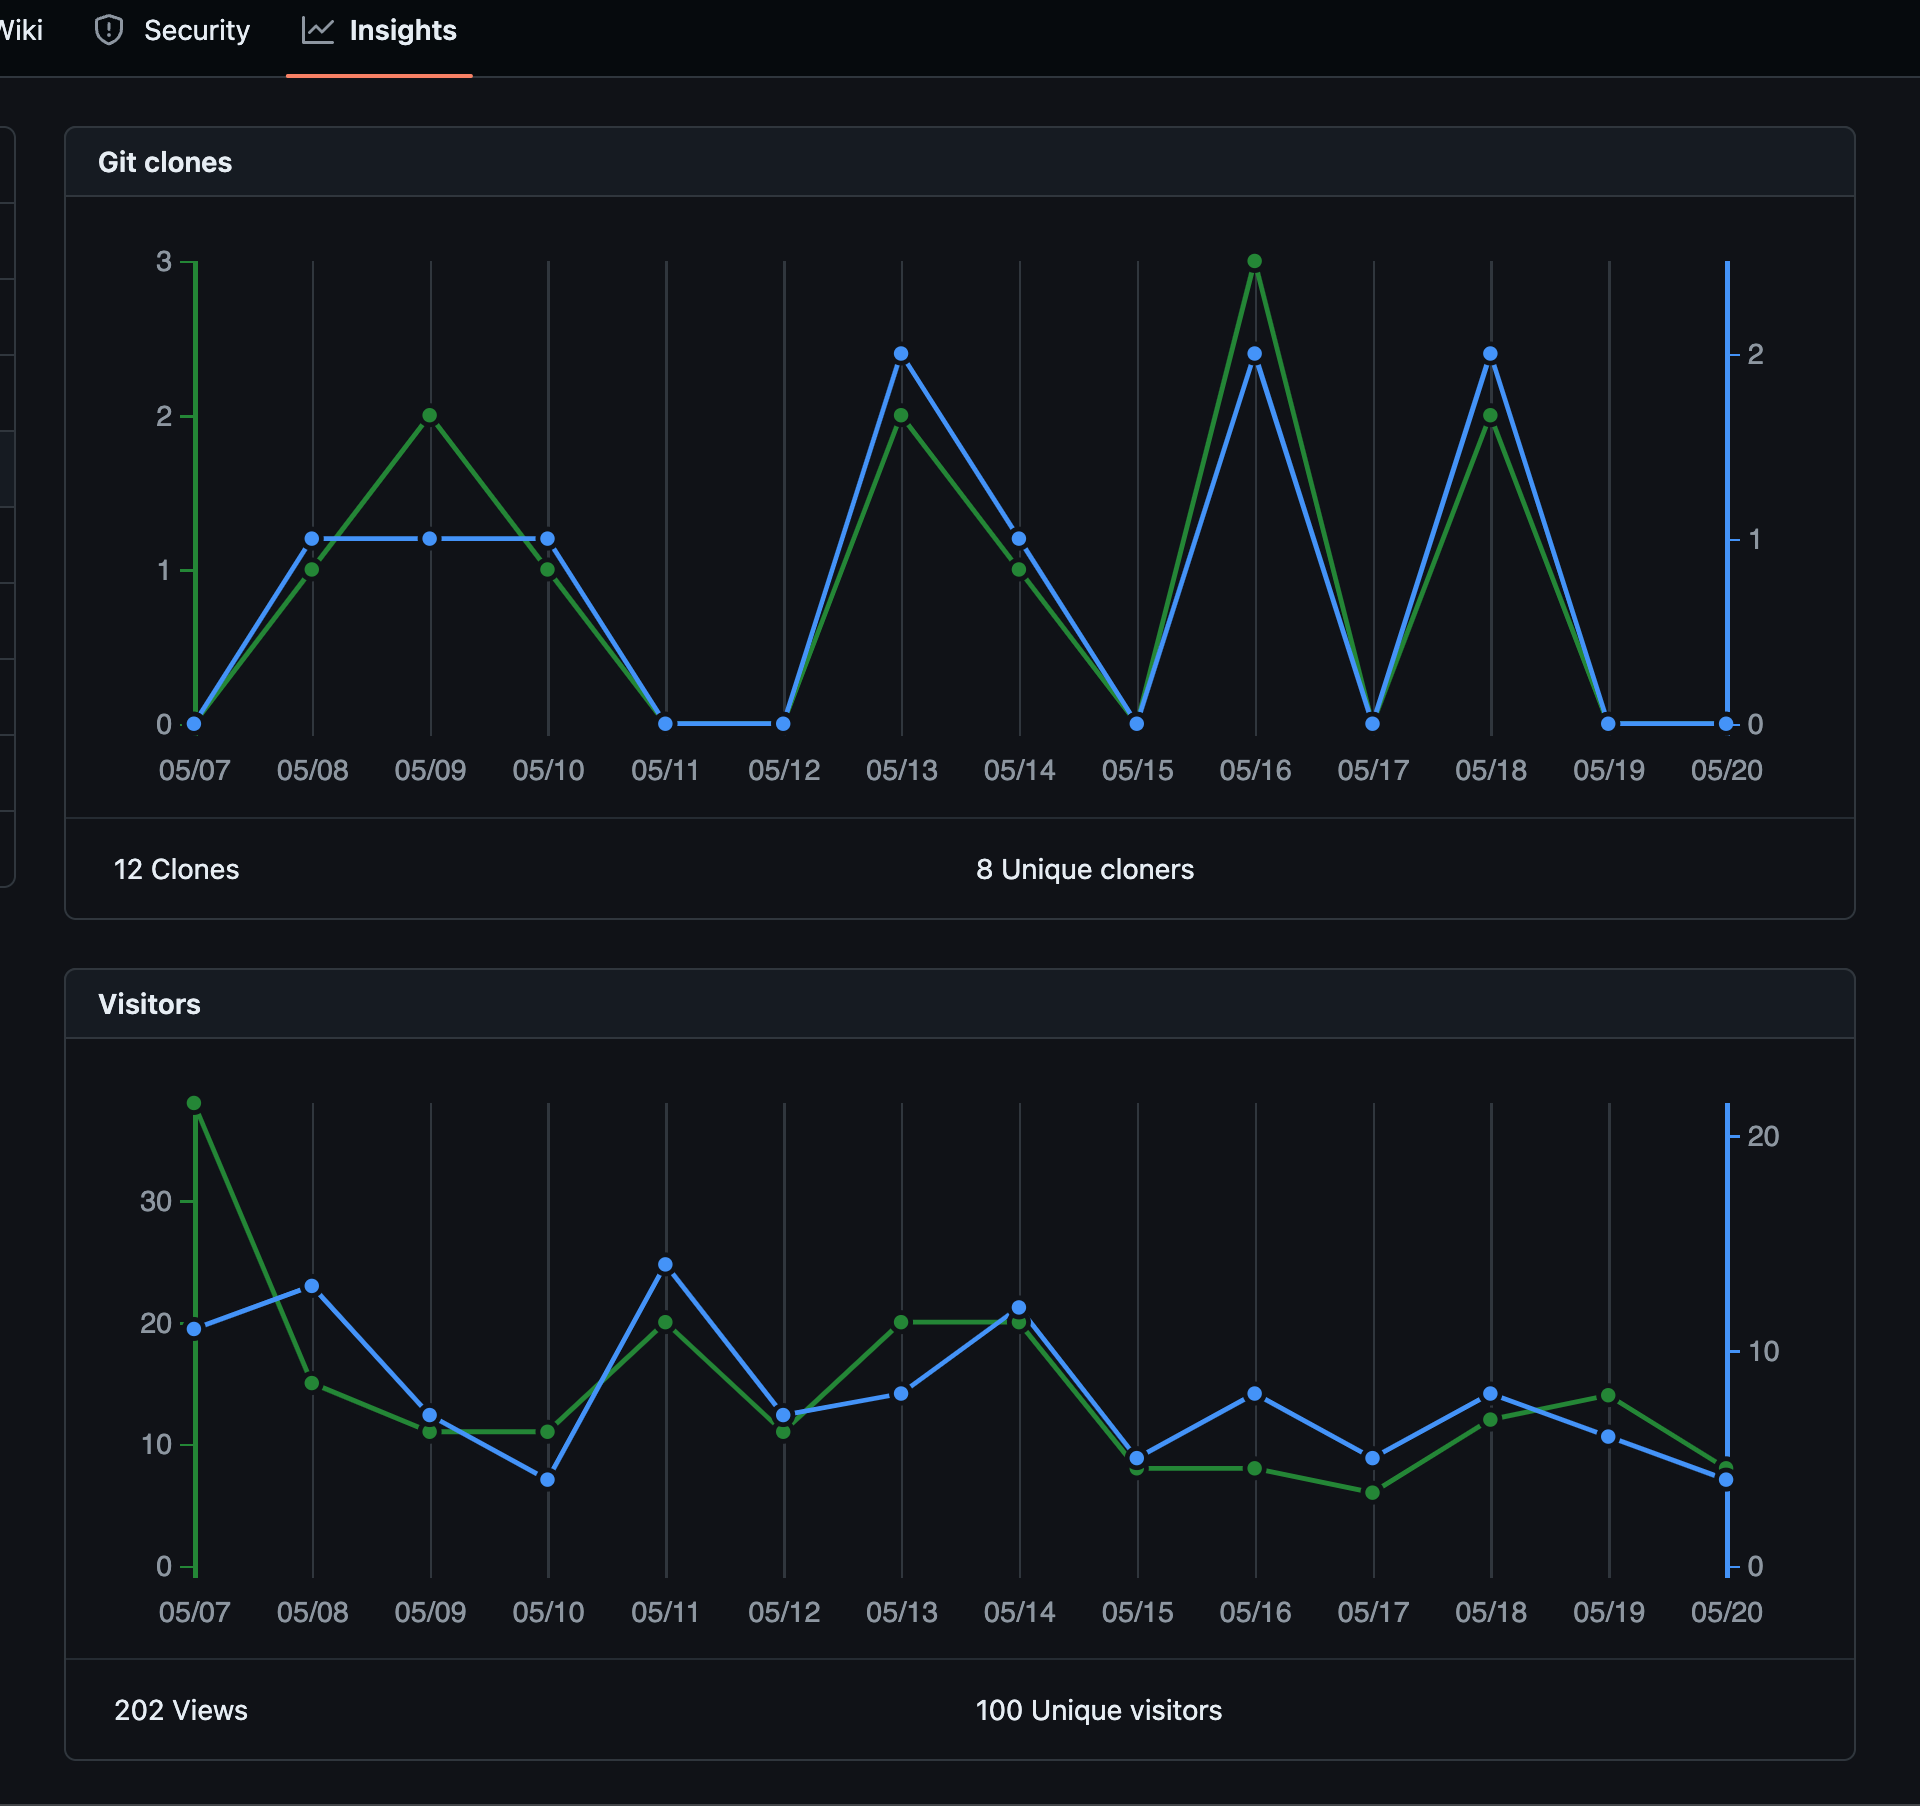The width and height of the screenshot is (1920, 1806).
Task: Click the 12 Clones total label
Action: coord(176,869)
